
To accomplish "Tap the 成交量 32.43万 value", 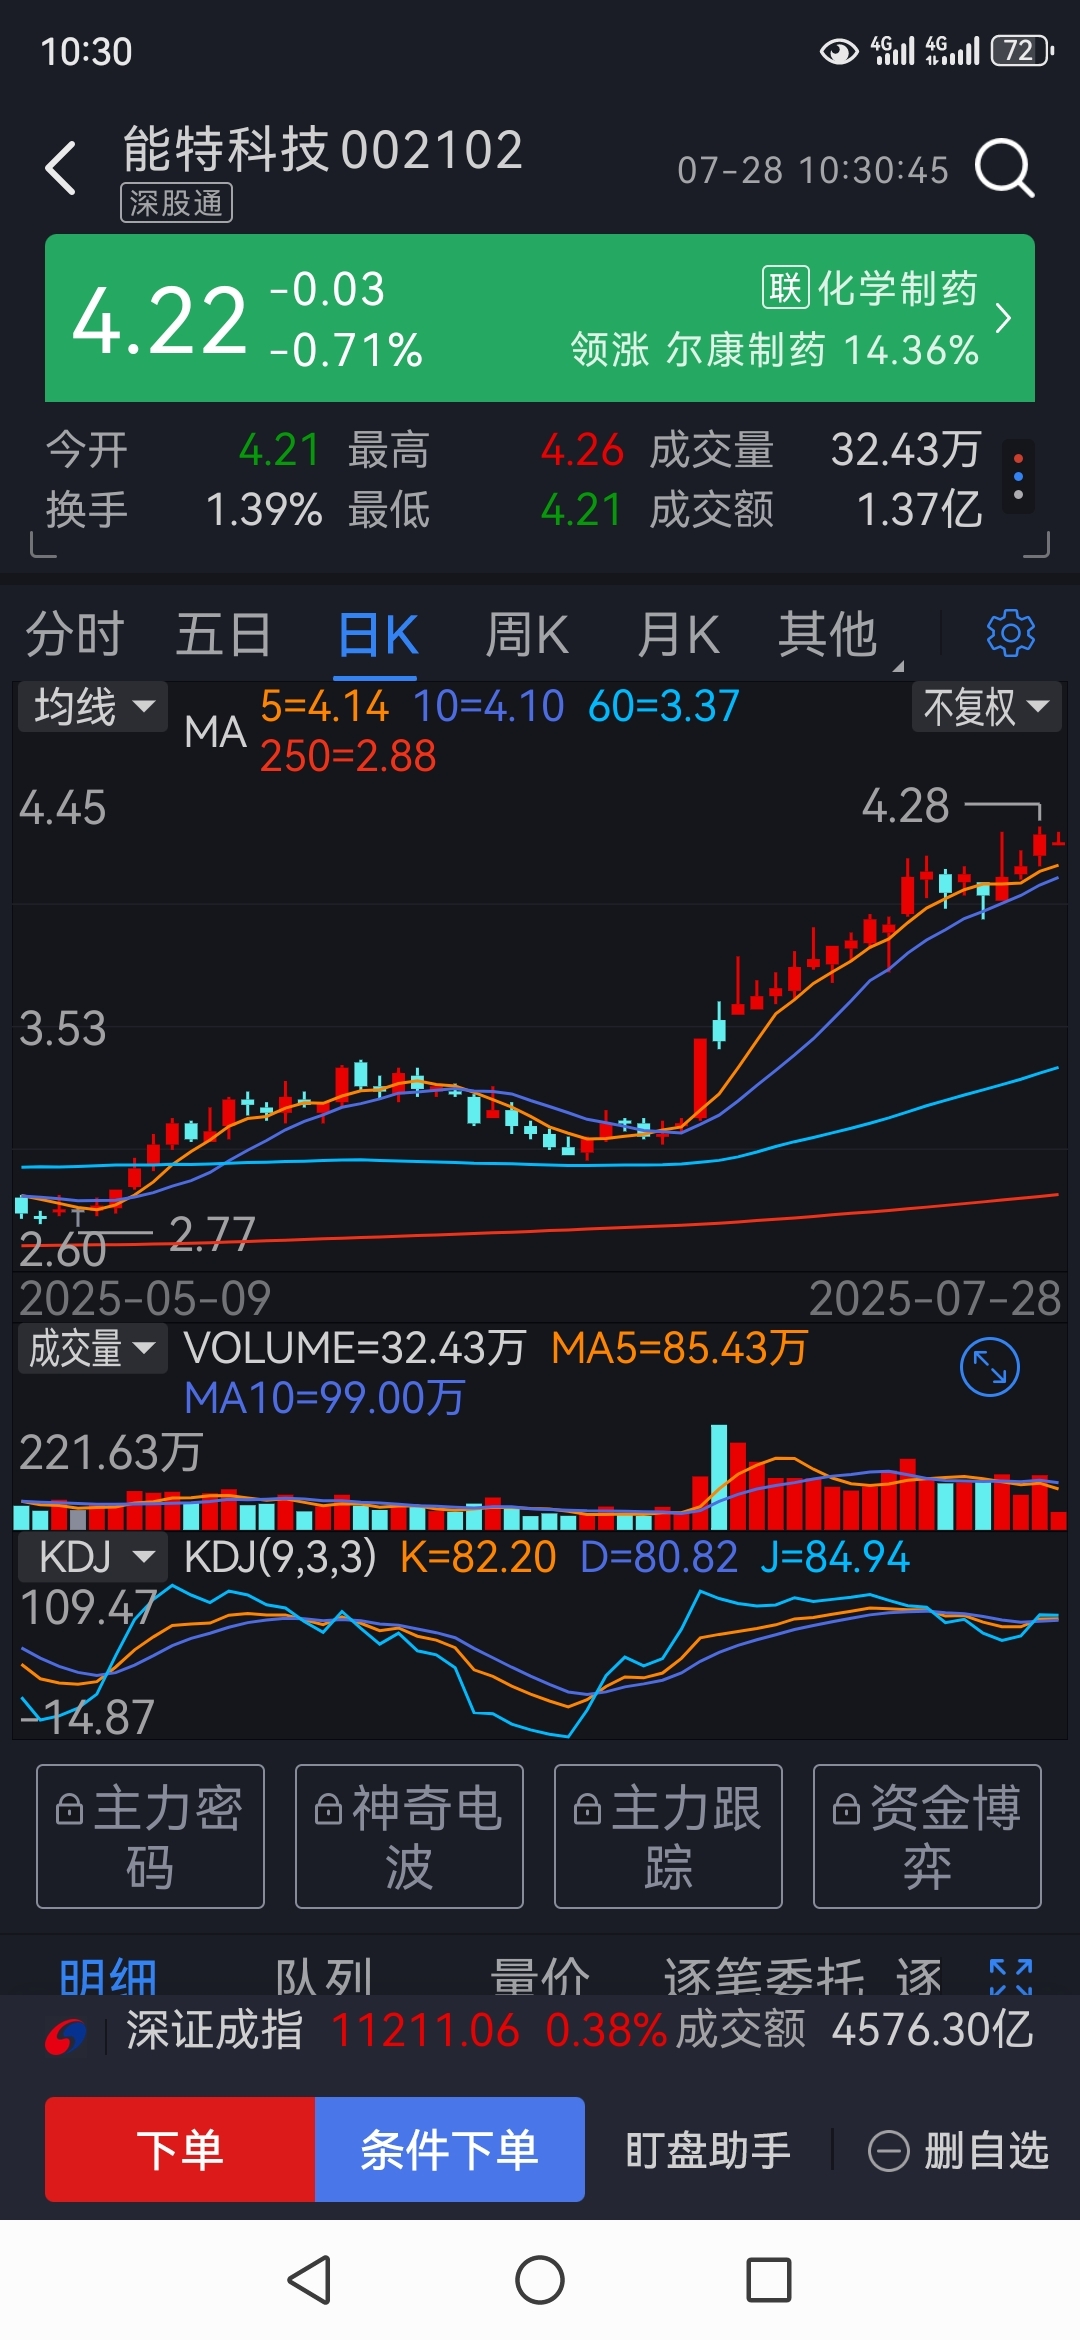I will click(x=906, y=449).
